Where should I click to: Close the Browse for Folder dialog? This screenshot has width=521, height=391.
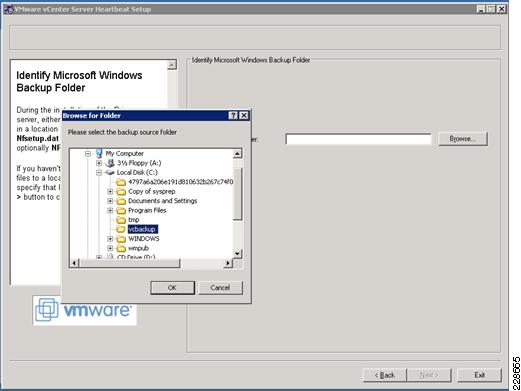click(x=244, y=116)
